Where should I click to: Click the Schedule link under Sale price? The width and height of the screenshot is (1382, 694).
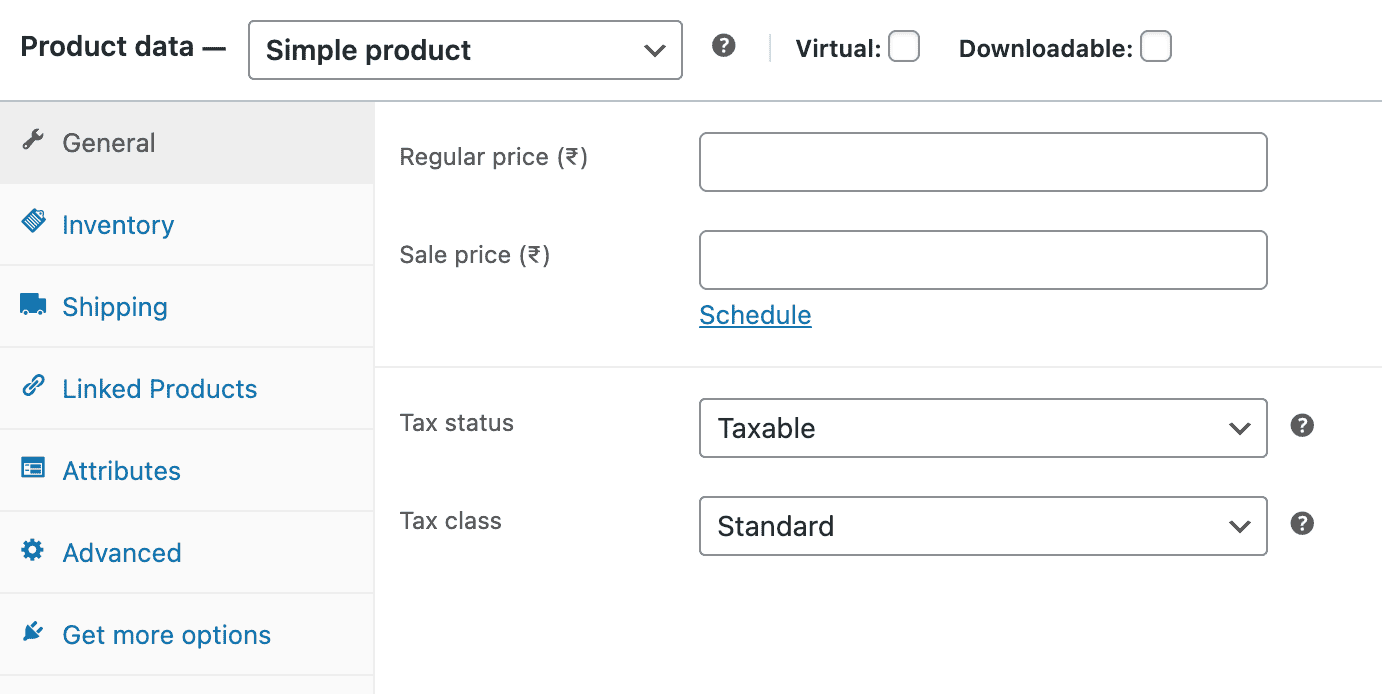click(755, 315)
